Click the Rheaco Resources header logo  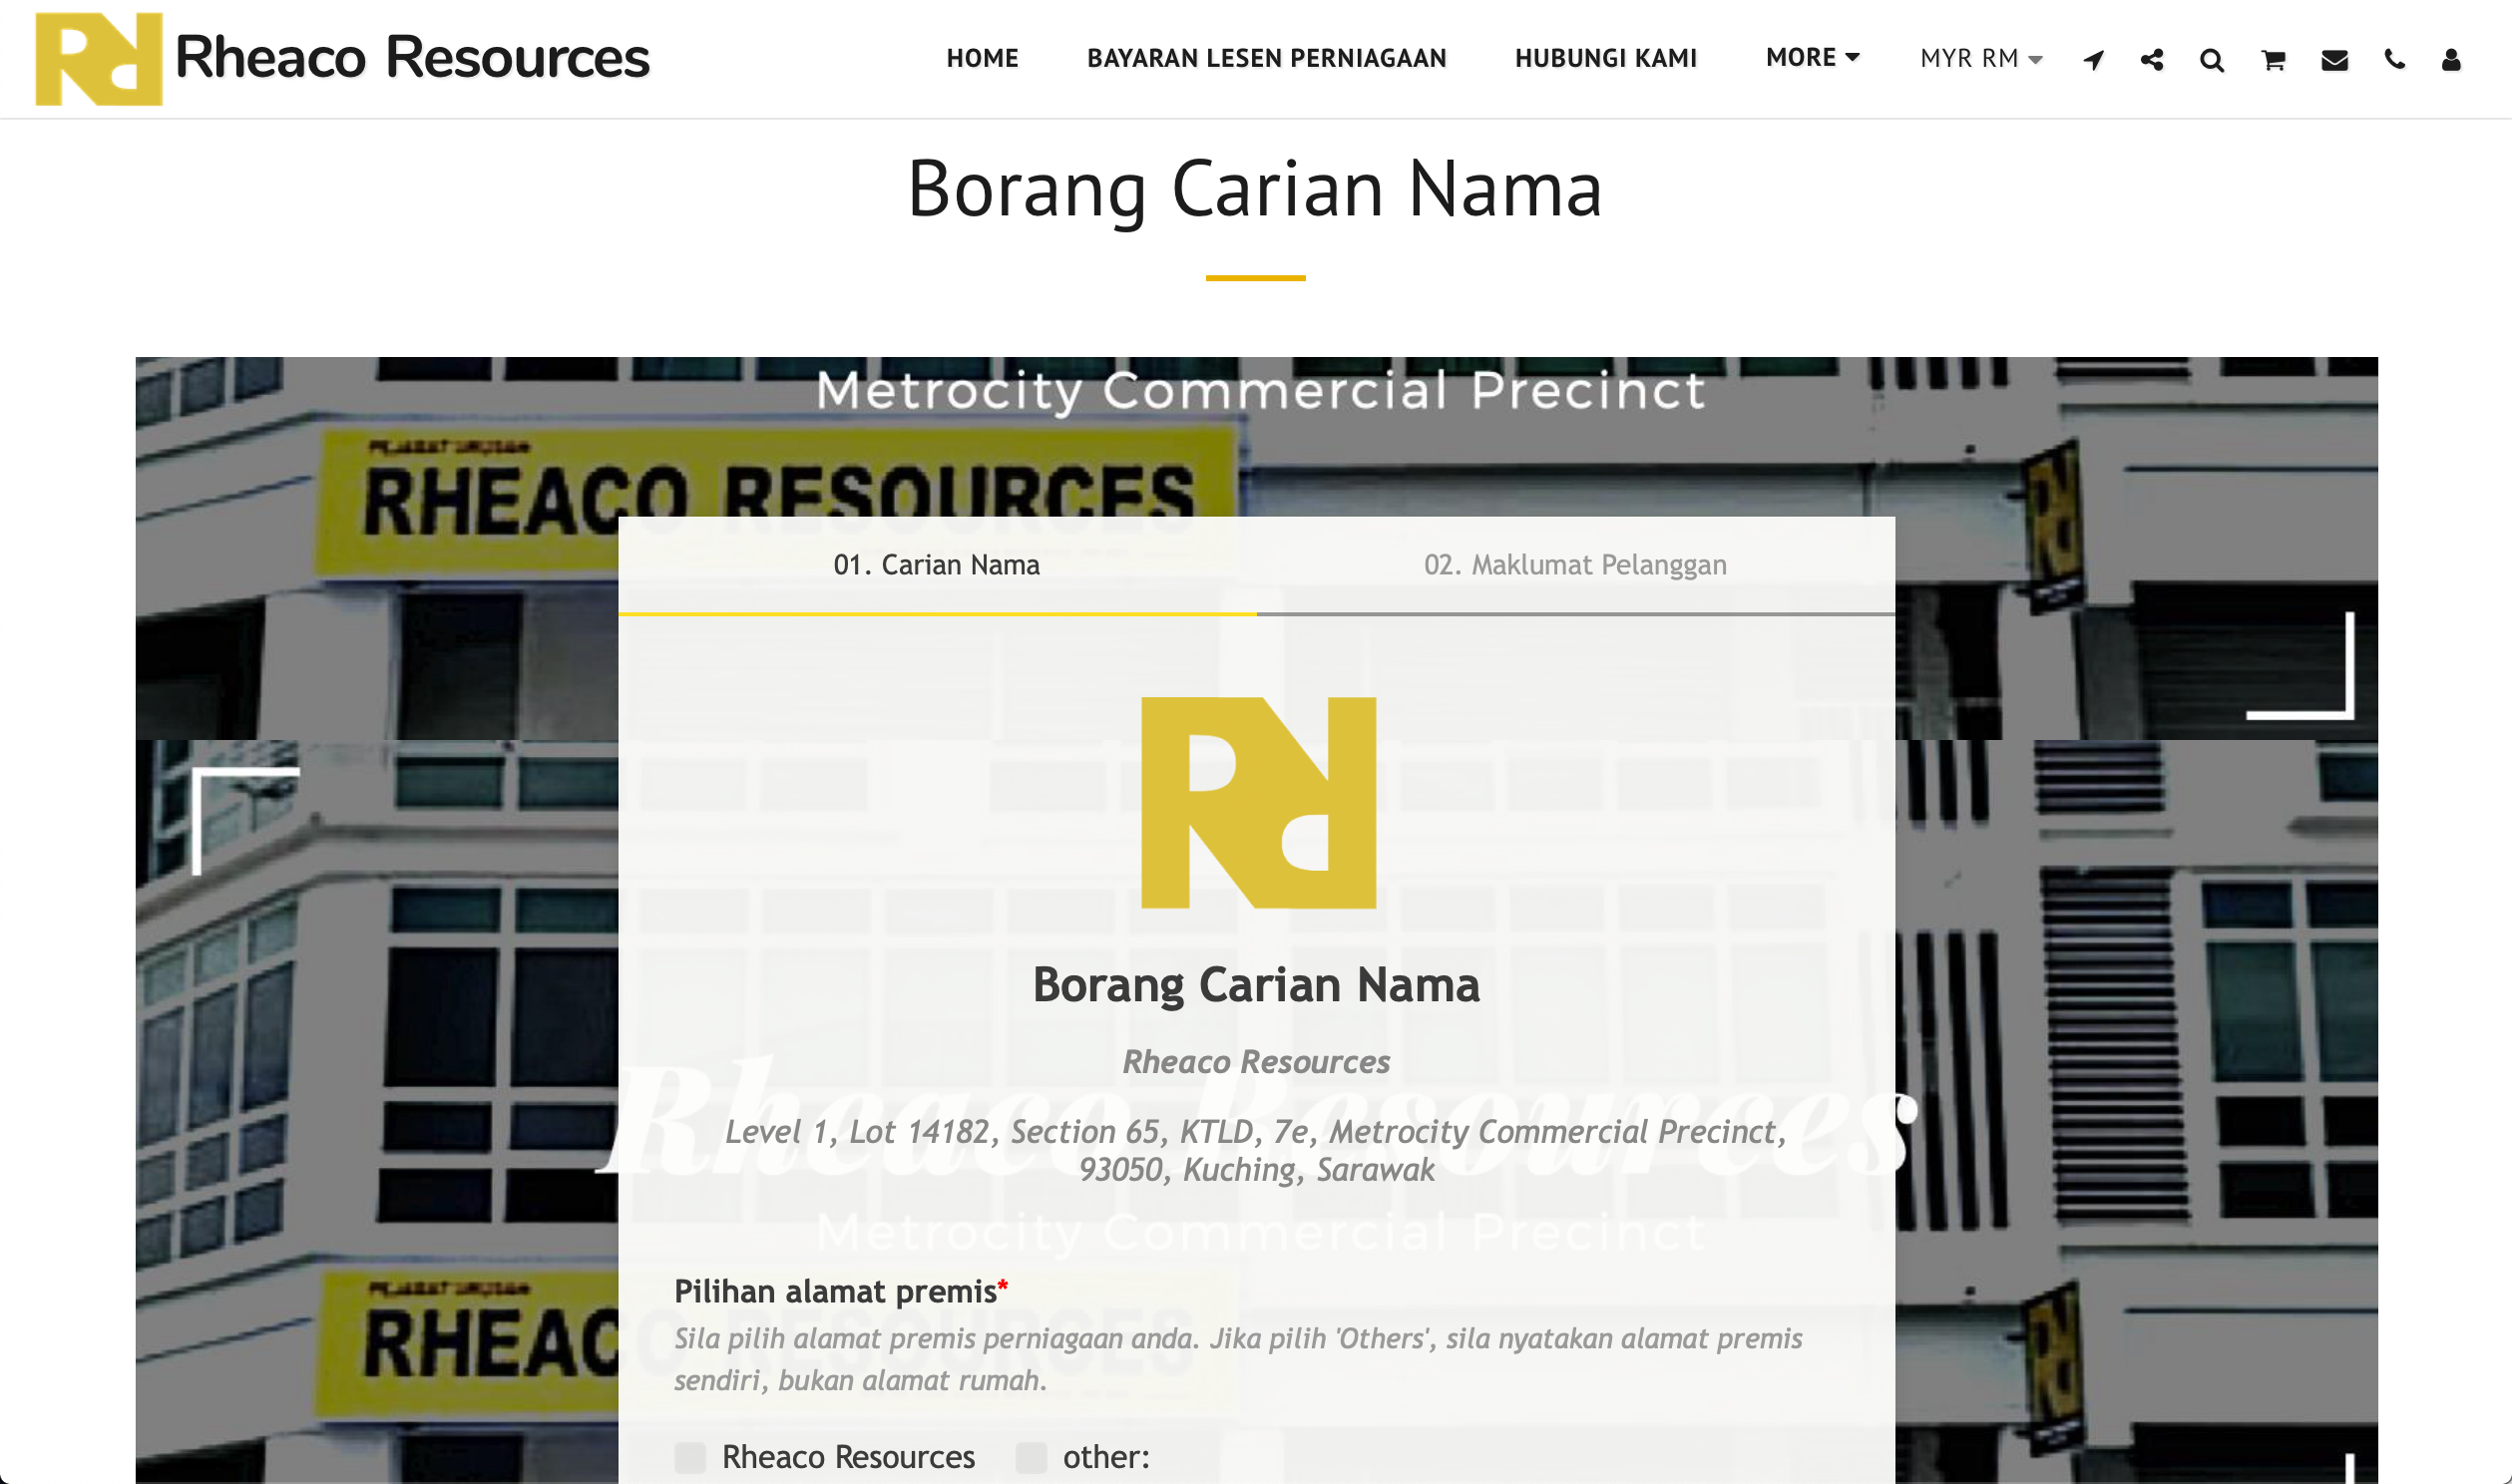coord(342,58)
